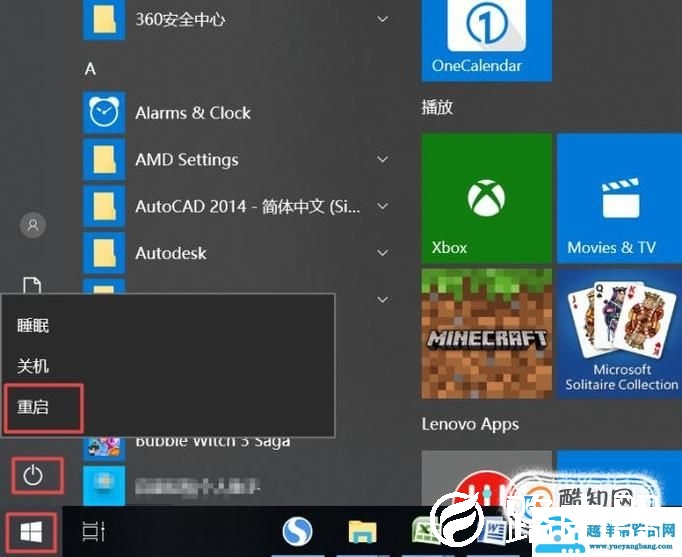Expand the AMD Settings chevron
682x557 pixels.
(x=383, y=159)
